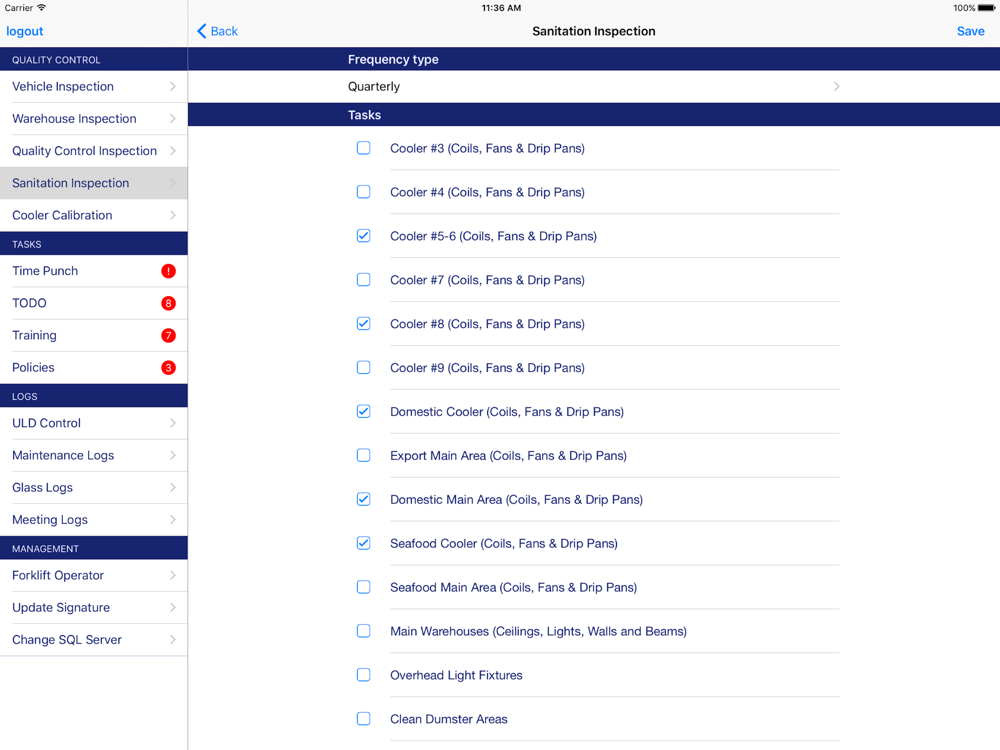1000x750 pixels.
Task: Tap Main Warehouses (Ceilings, Lights, Walls and Beams) label
Action: coord(538,631)
